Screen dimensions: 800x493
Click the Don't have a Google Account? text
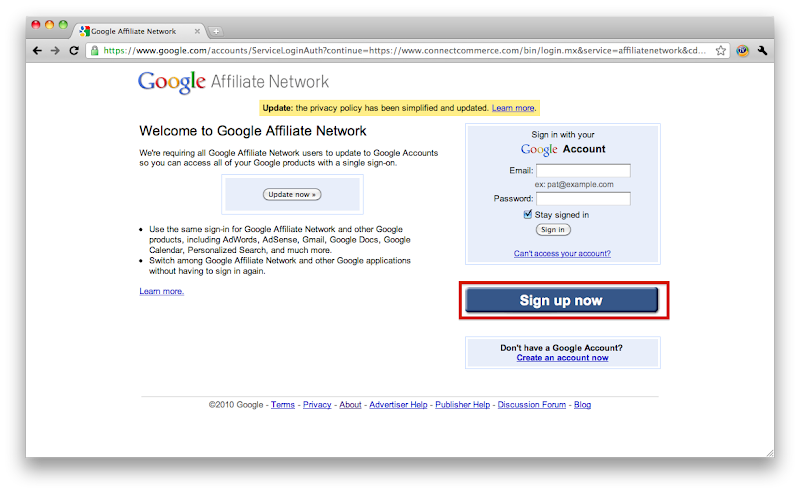point(561,348)
